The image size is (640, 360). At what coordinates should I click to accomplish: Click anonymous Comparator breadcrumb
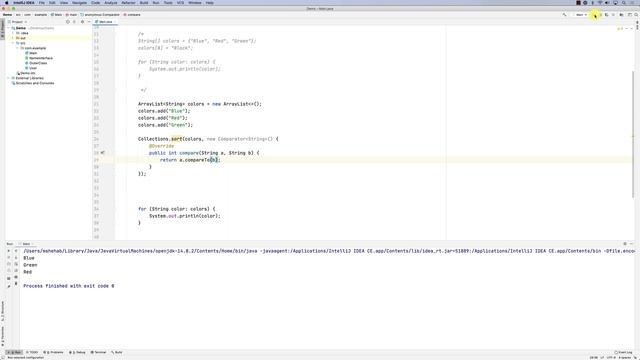pyautogui.click(x=100, y=15)
